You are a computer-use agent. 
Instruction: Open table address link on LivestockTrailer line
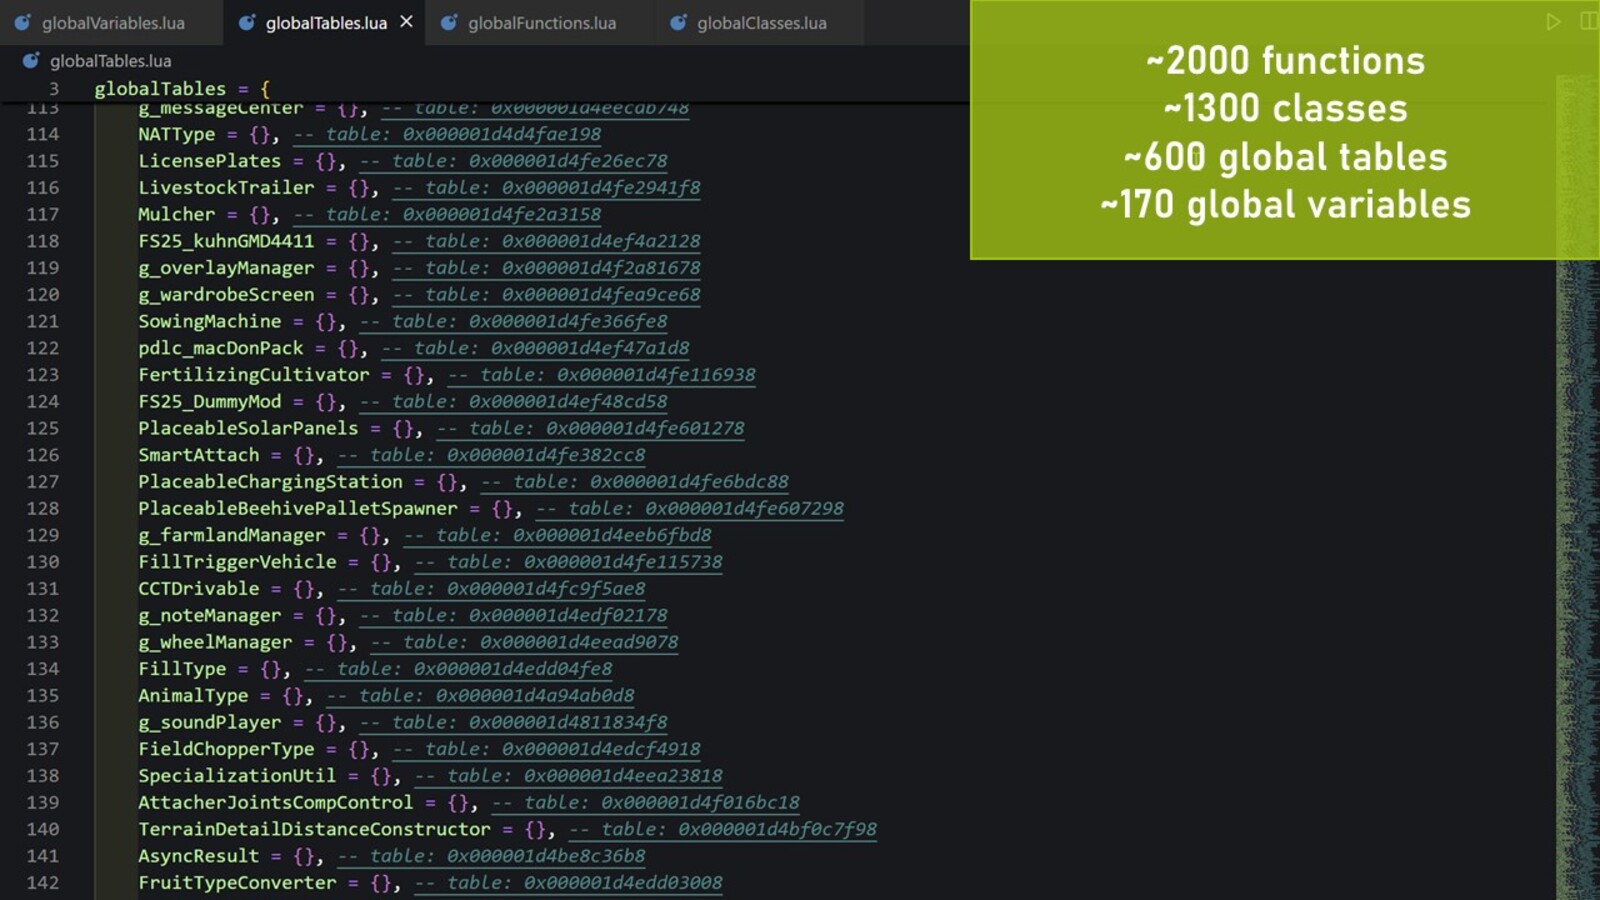[x=546, y=188]
